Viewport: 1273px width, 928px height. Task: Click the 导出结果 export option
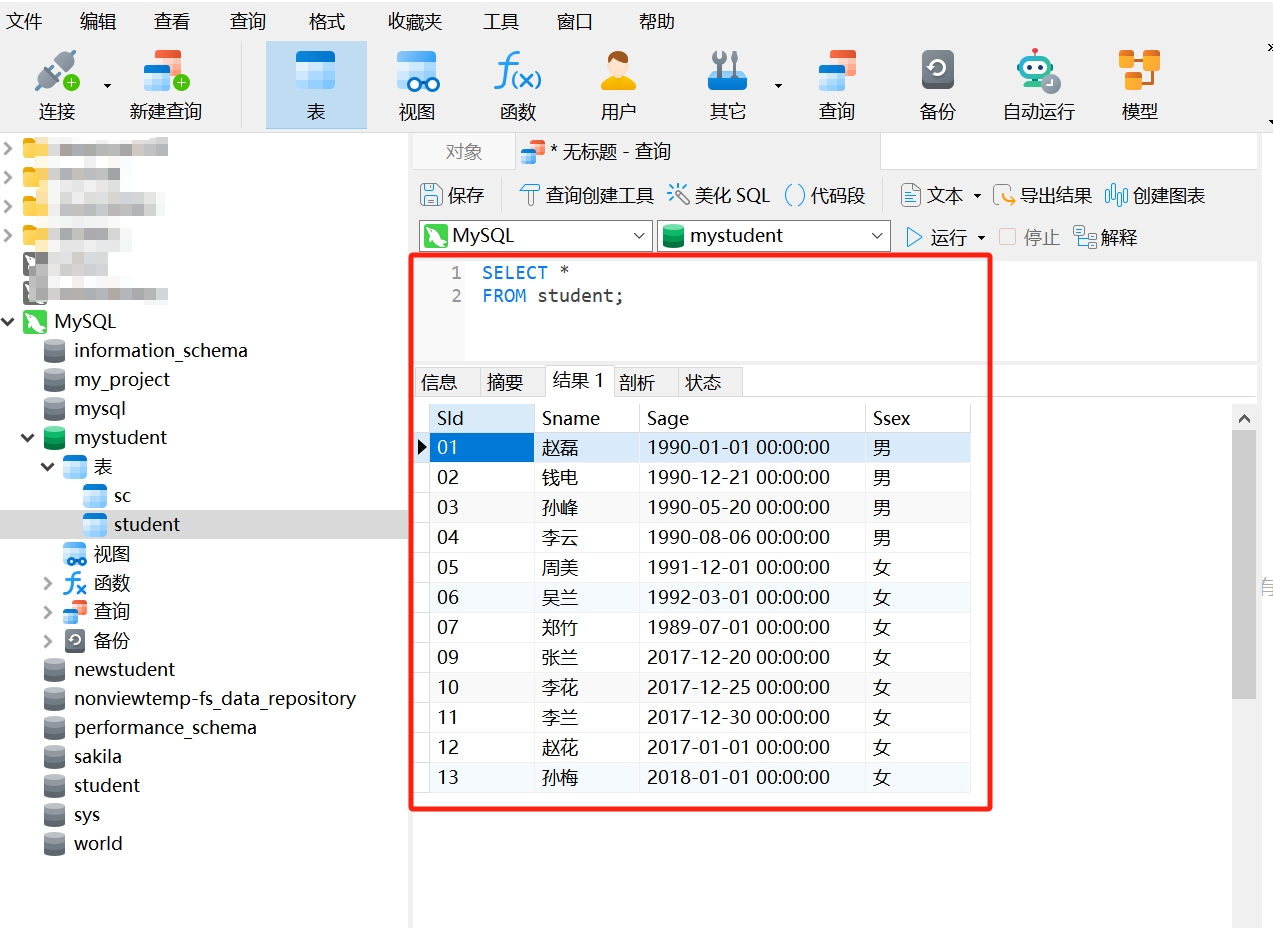[1052, 194]
